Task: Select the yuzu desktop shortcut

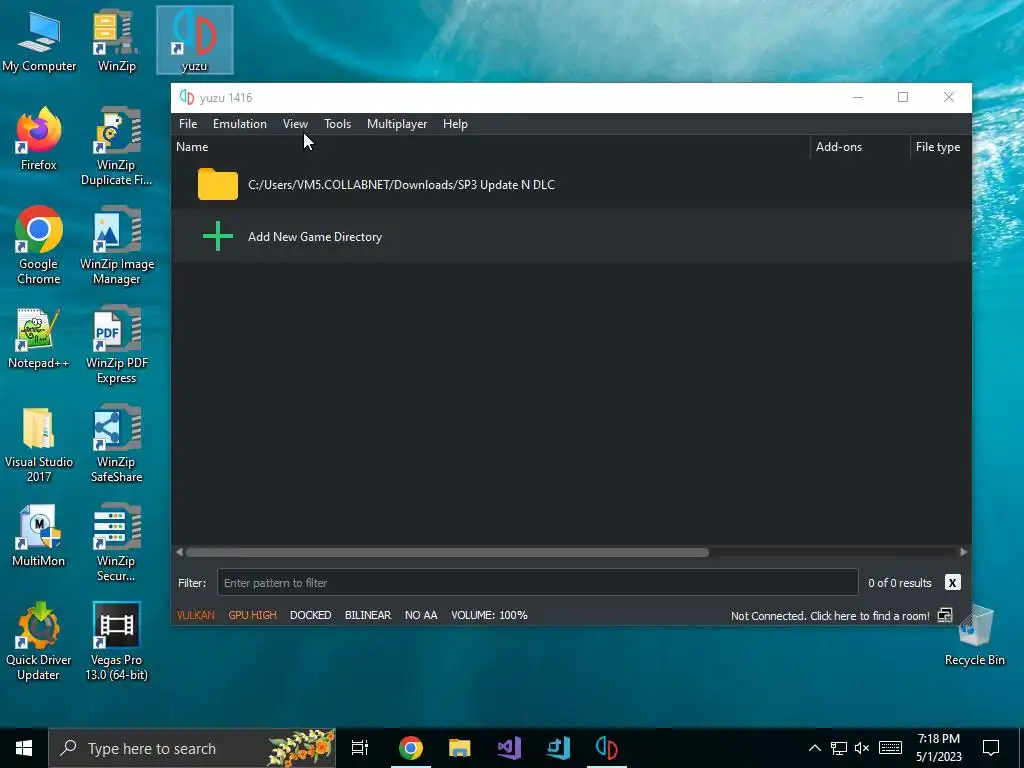Action: (x=195, y=40)
